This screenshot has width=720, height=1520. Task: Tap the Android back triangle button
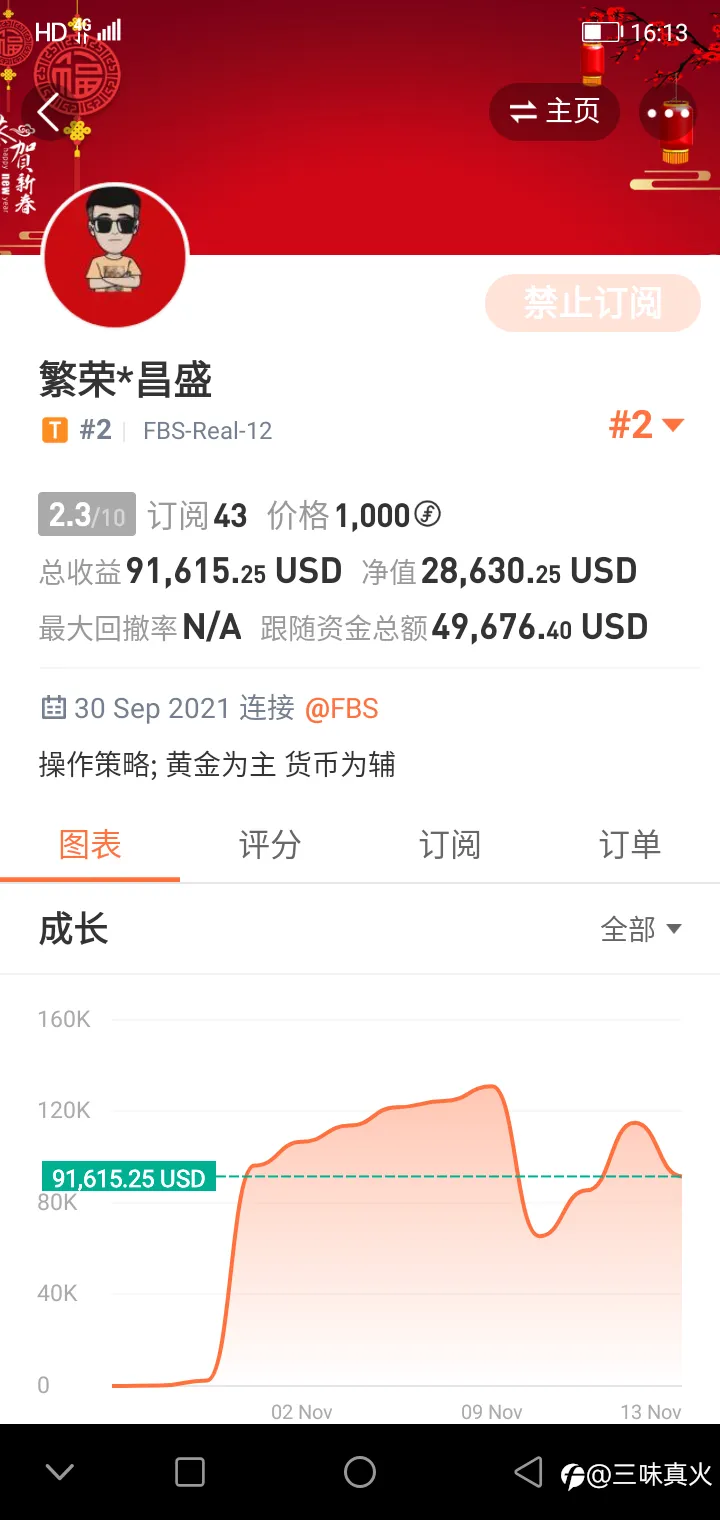[527, 1472]
